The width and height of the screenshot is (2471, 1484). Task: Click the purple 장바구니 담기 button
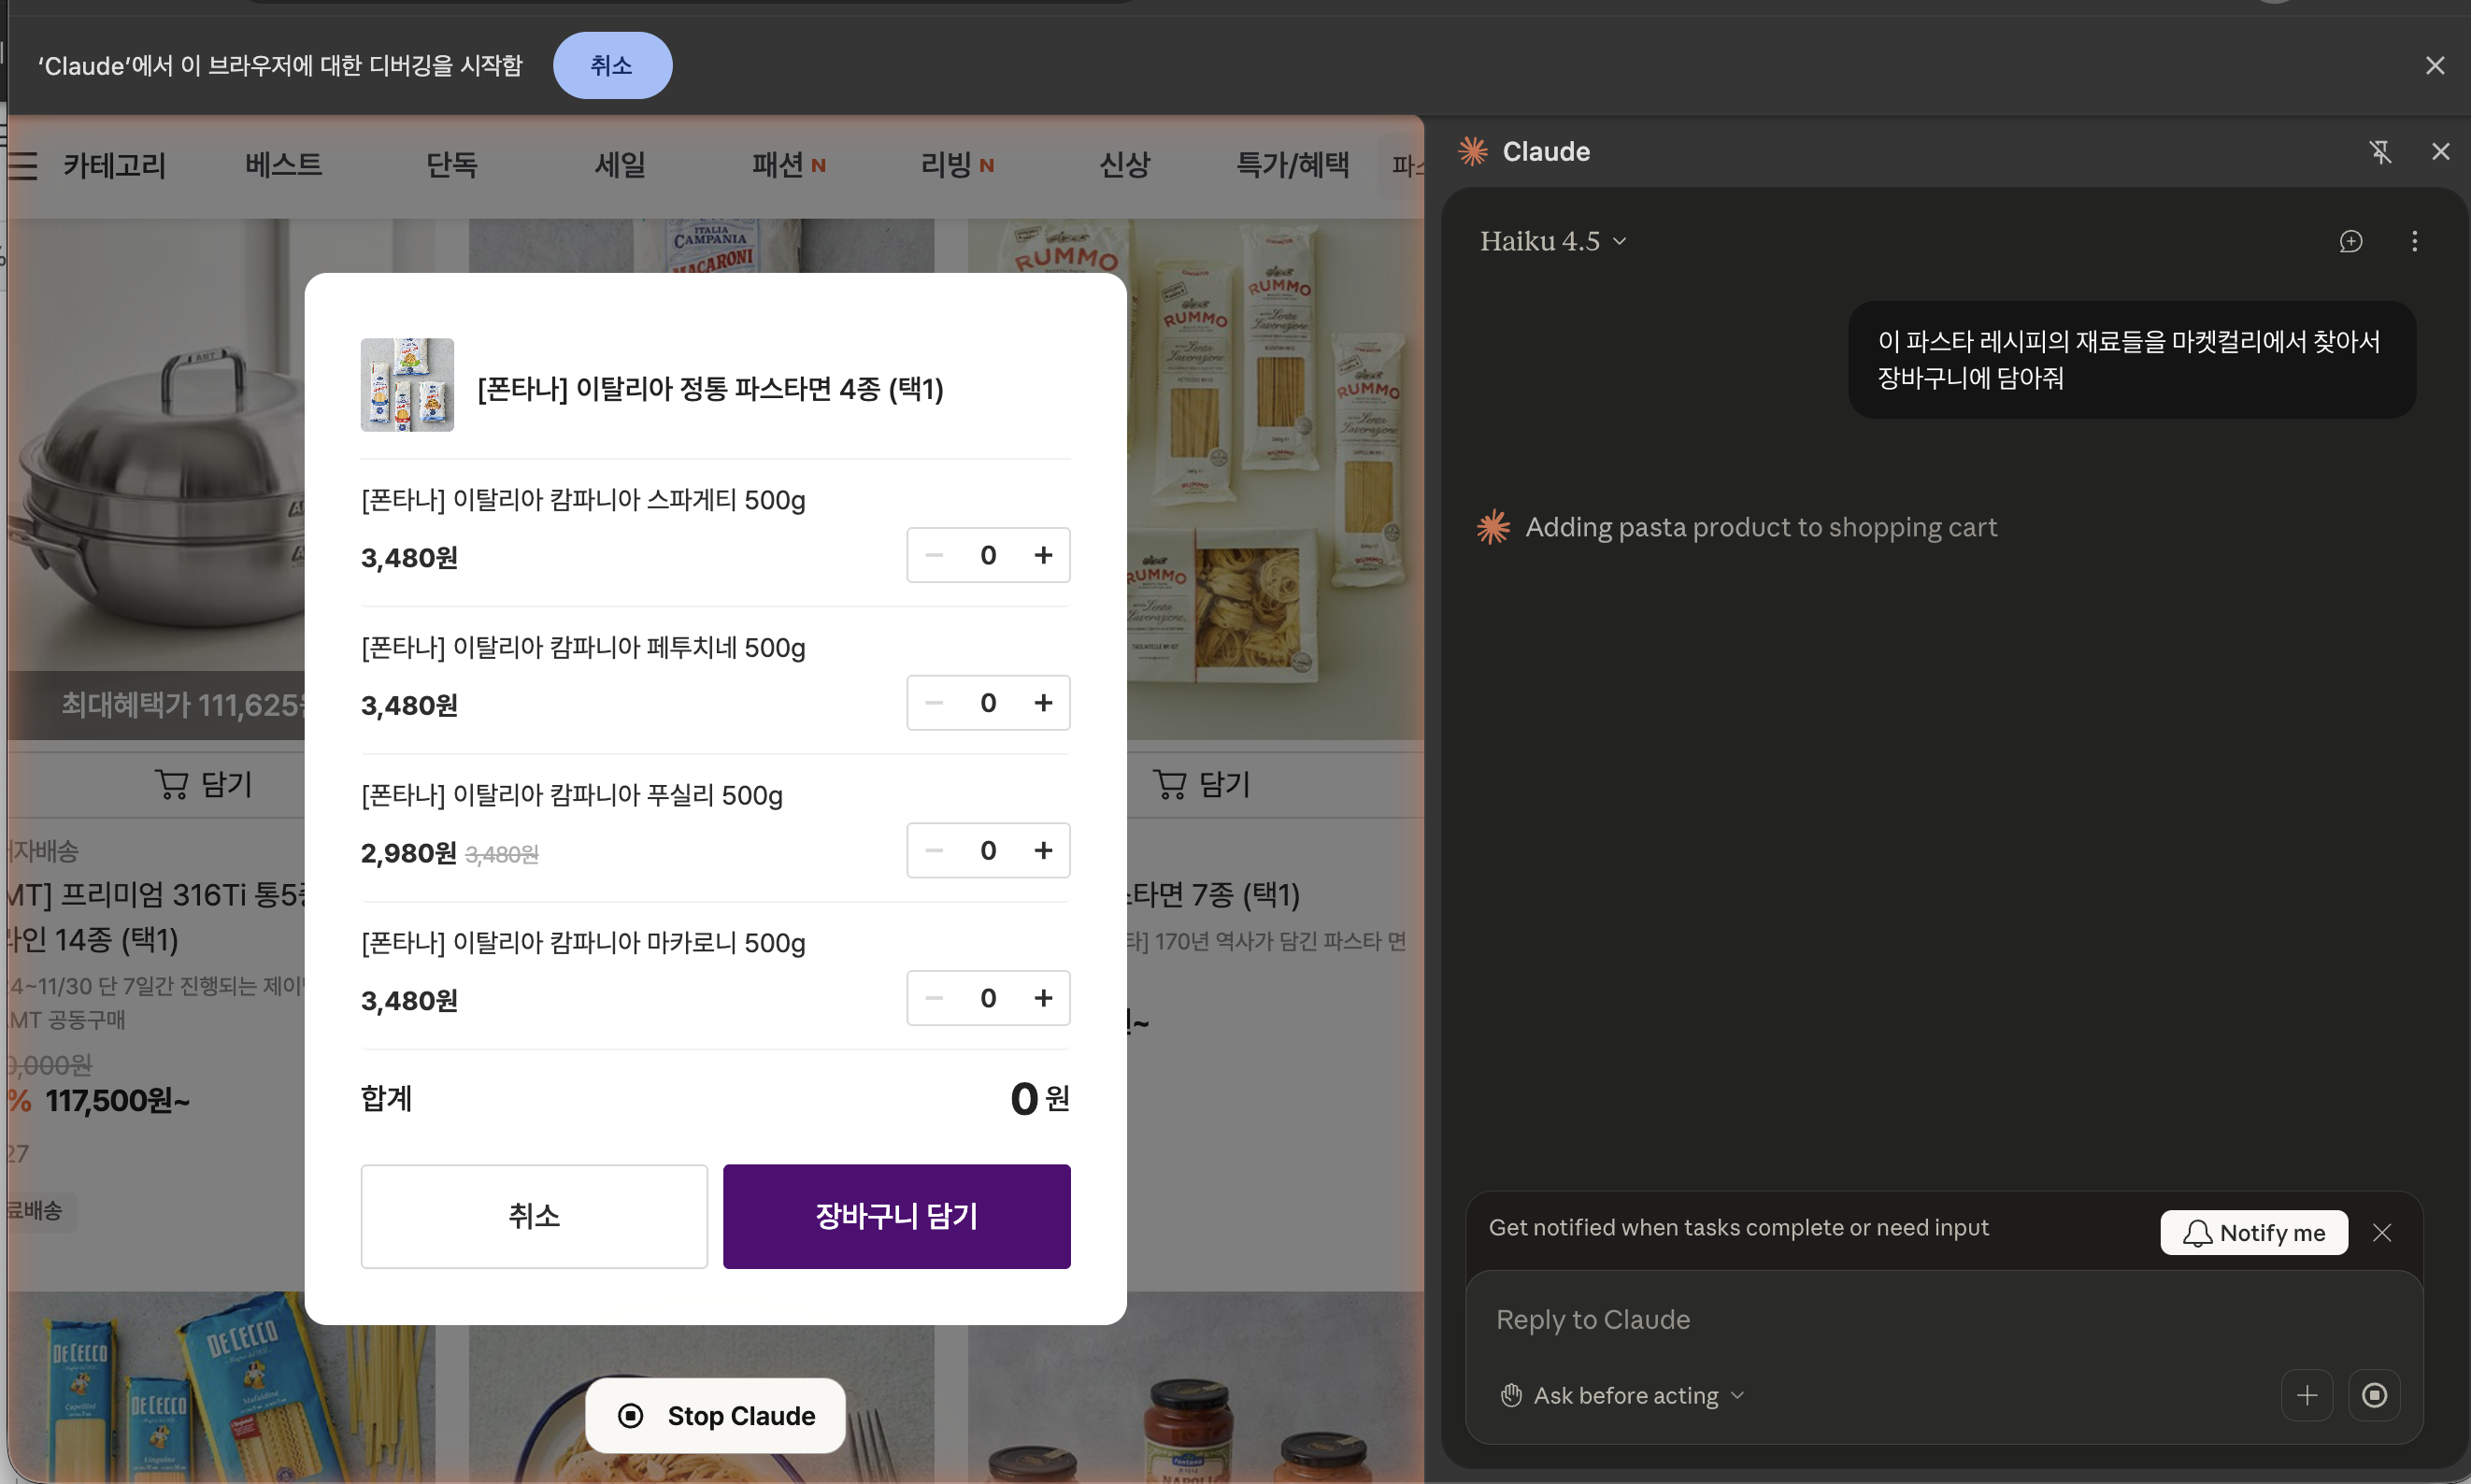coord(896,1216)
